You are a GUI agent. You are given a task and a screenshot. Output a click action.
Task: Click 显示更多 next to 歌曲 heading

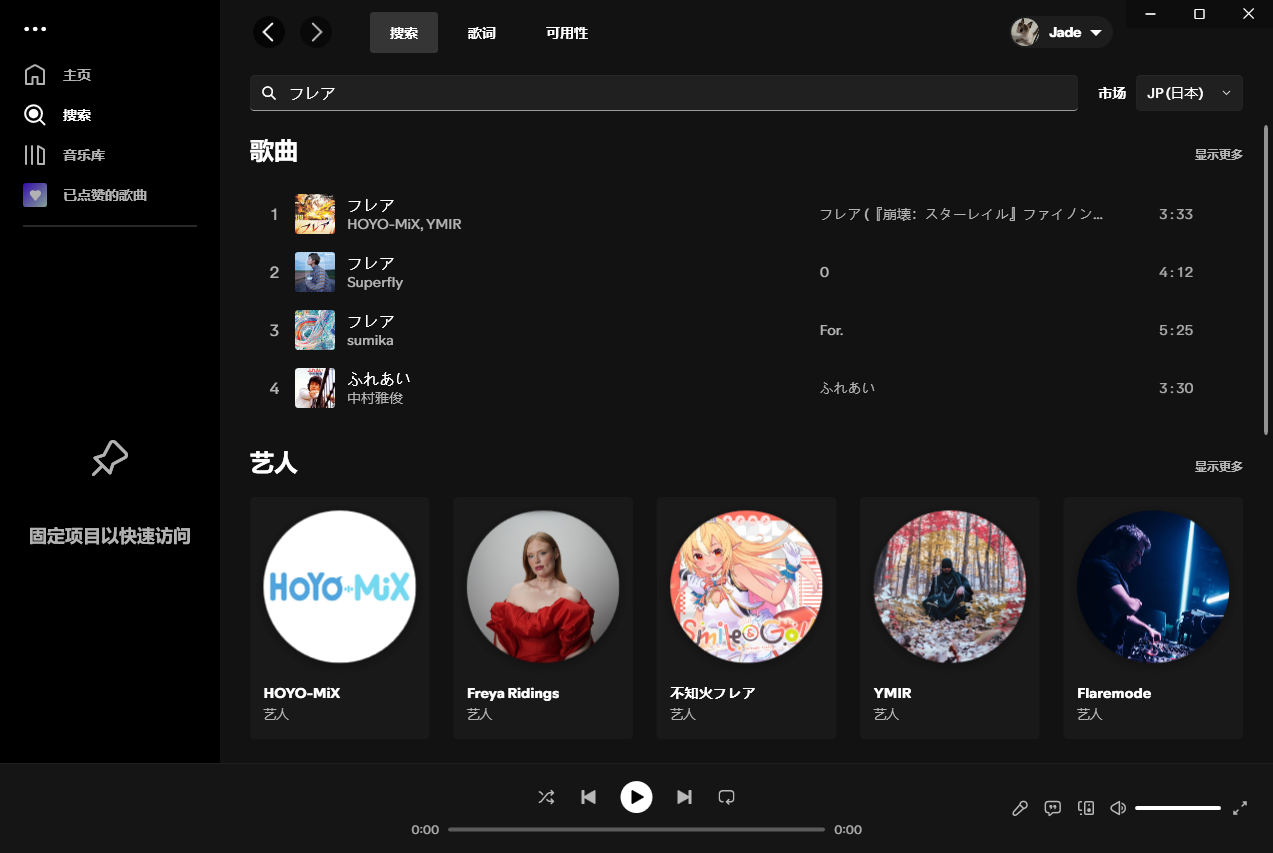click(1218, 154)
